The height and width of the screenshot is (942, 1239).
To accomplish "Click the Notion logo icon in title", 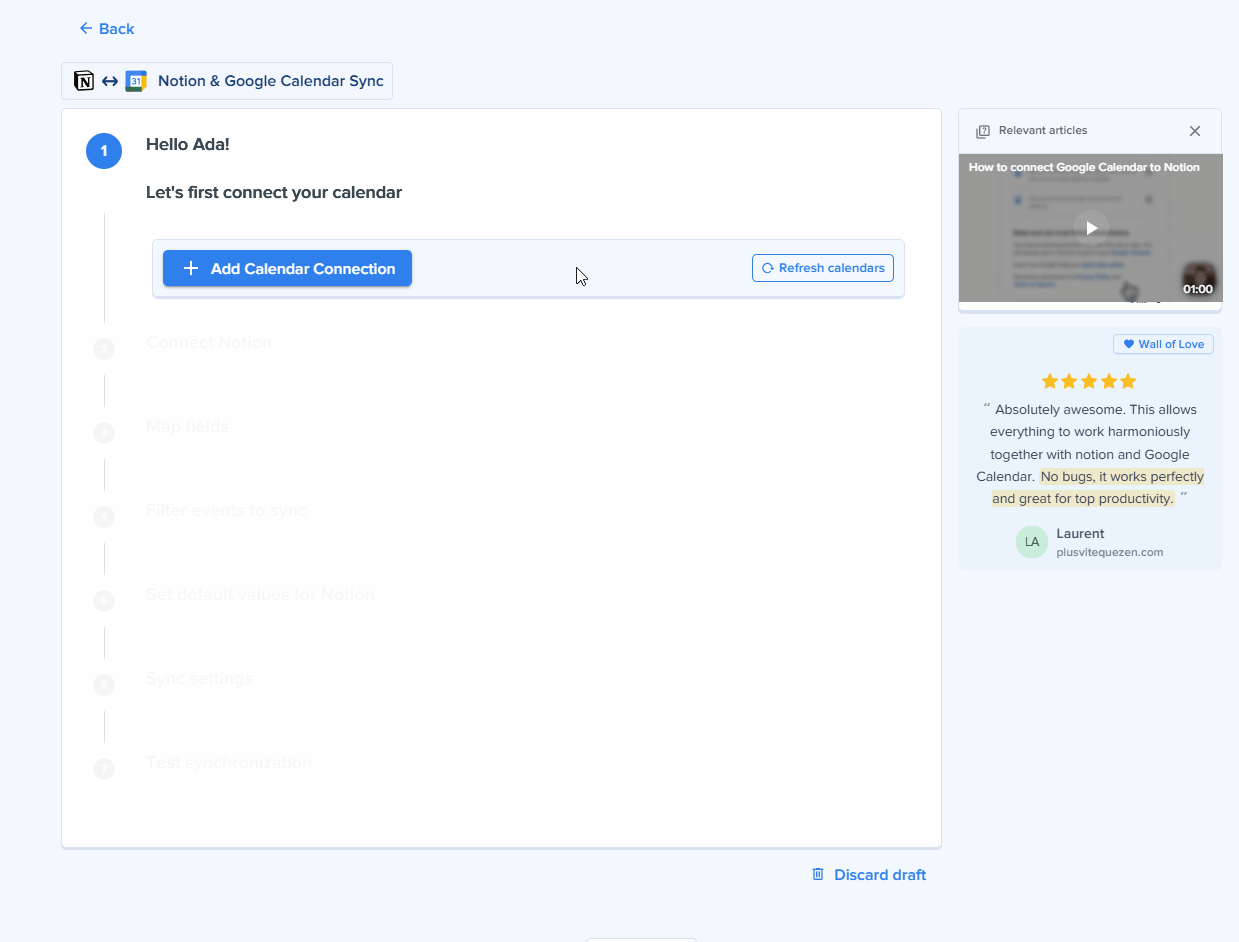I will click(84, 81).
